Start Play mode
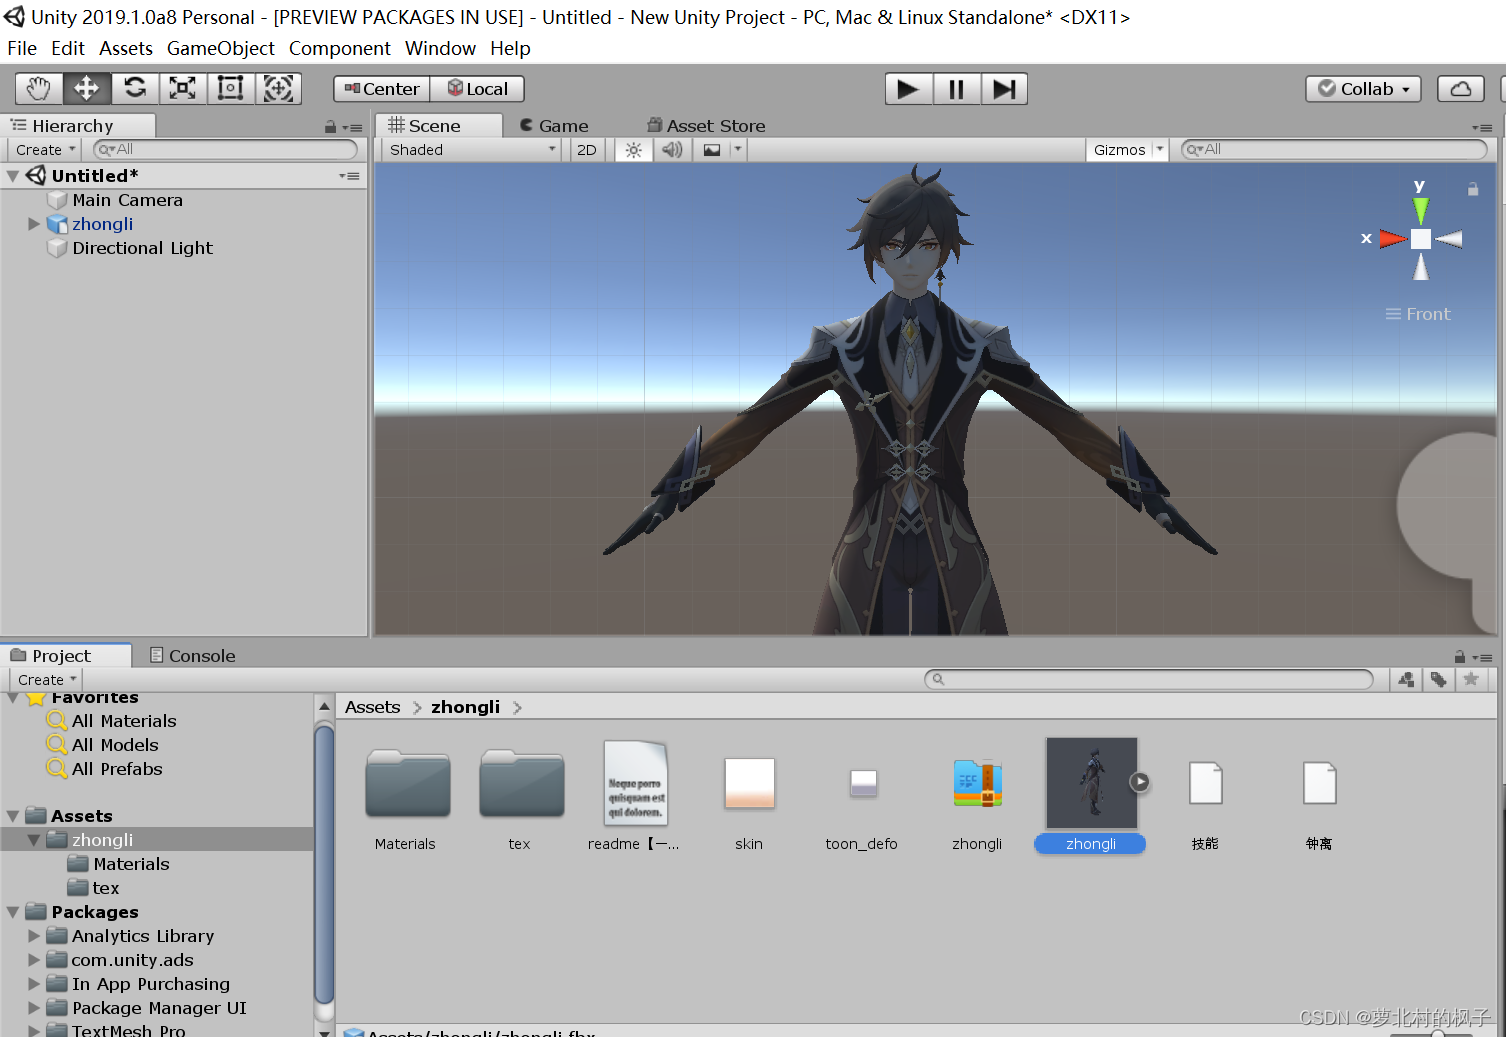Viewport: 1506px width, 1037px height. pos(908,89)
